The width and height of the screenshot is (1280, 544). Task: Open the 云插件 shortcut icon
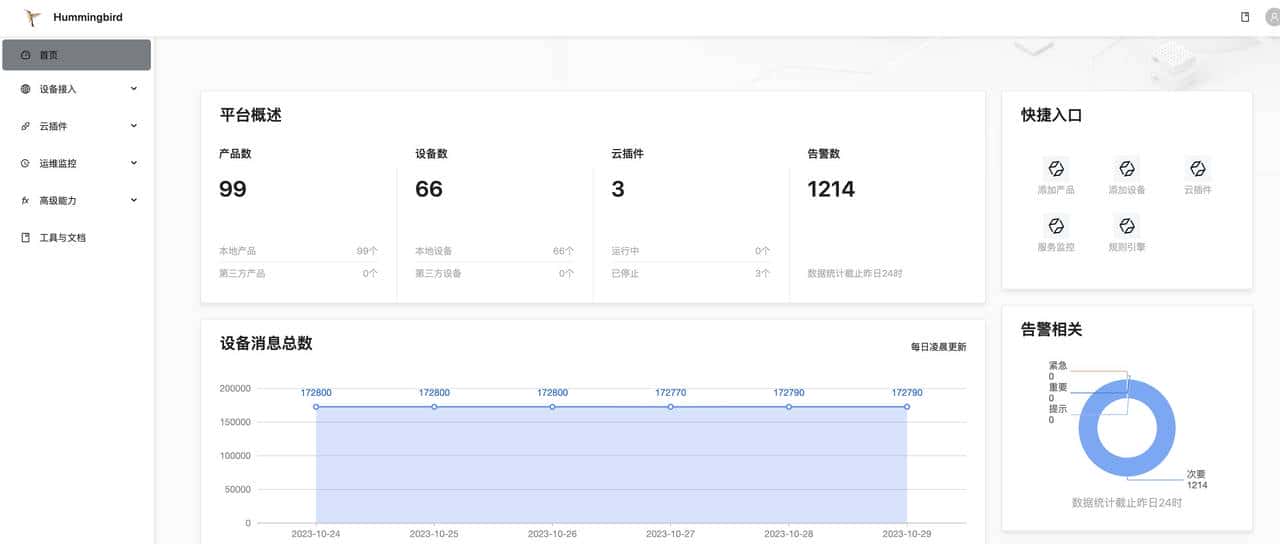[x=1197, y=169]
